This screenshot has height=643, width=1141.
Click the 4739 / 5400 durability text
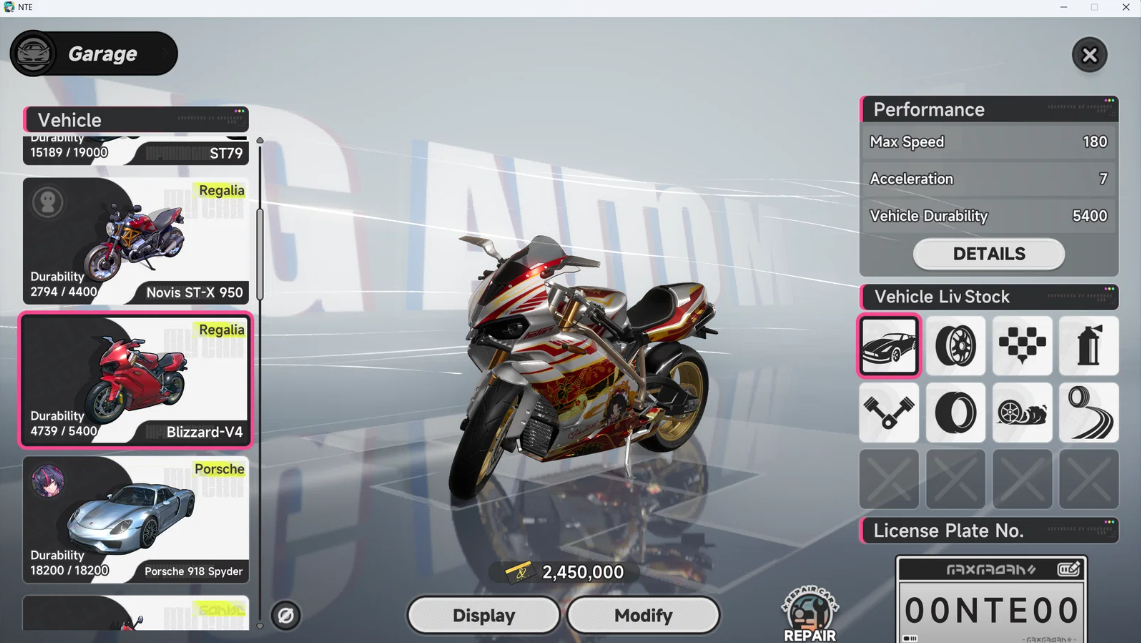[63, 431]
